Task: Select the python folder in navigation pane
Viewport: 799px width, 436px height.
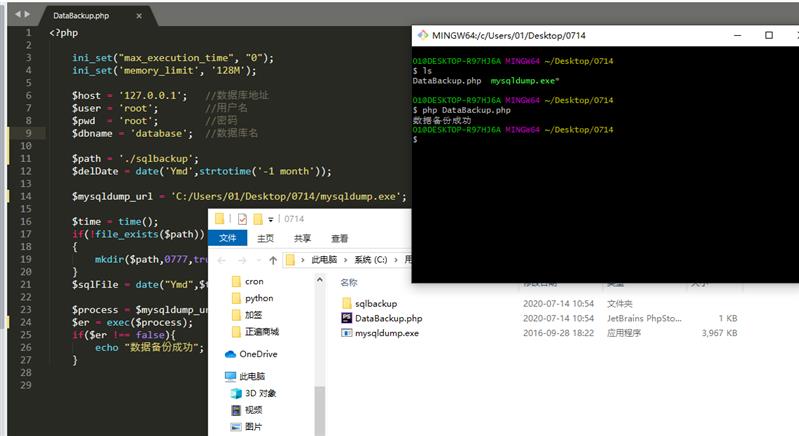Action: tap(258, 298)
